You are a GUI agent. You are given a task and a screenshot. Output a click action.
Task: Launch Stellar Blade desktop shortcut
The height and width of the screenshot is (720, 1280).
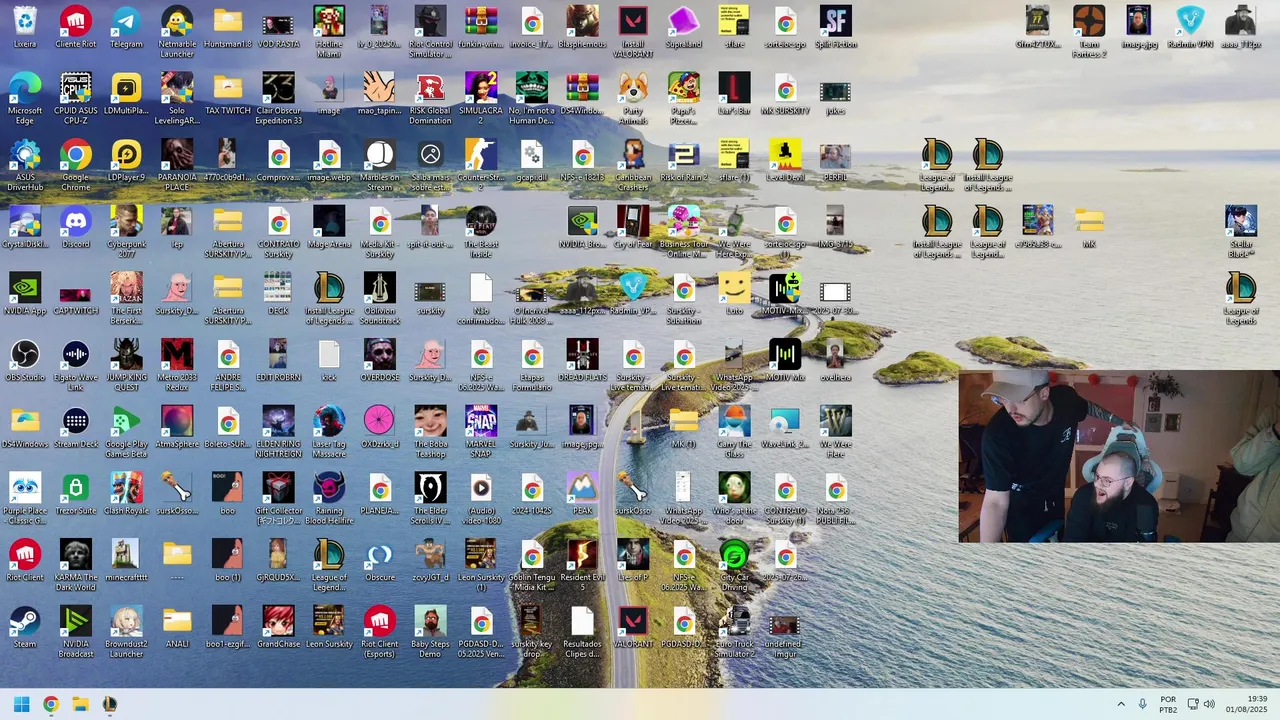[x=1241, y=232]
